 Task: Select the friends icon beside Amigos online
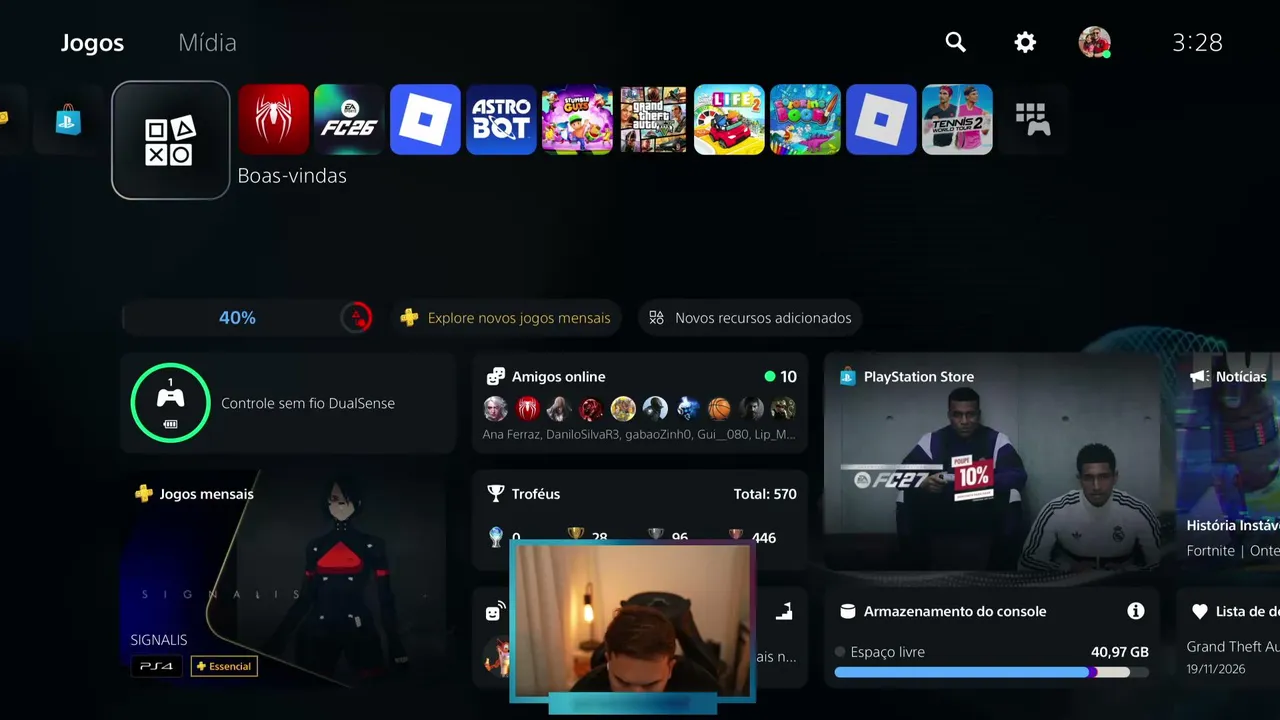click(x=495, y=377)
